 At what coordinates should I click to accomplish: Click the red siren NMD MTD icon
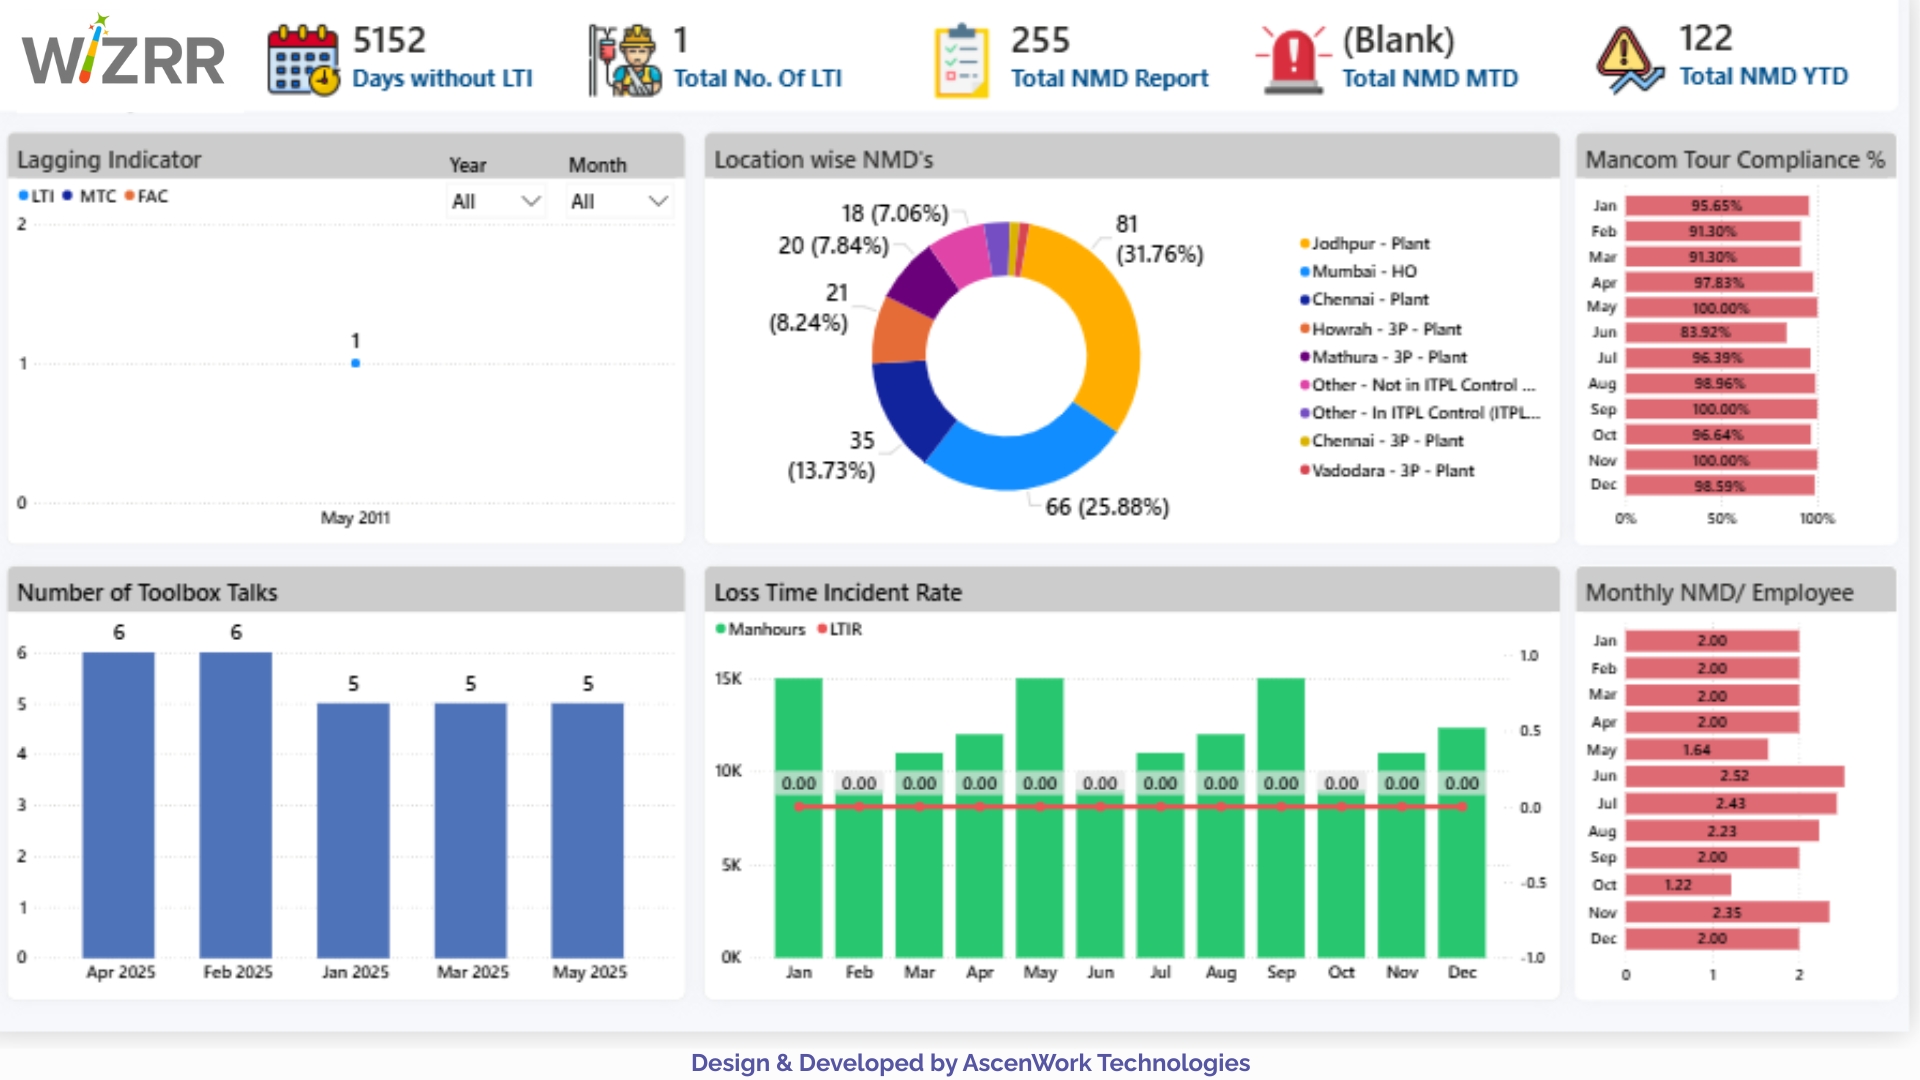[1292, 60]
